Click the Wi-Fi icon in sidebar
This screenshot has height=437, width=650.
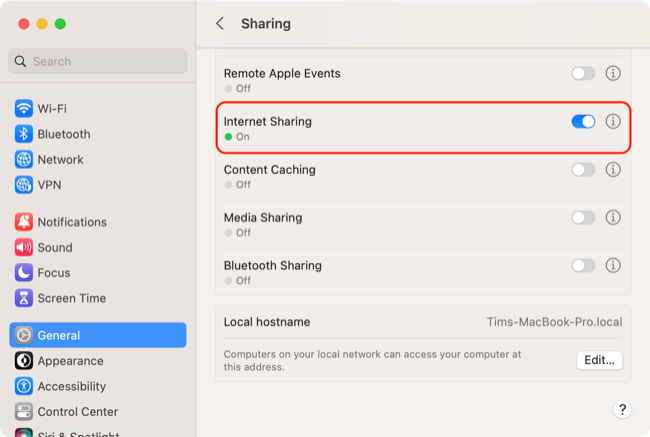pyautogui.click(x=24, y=108)
